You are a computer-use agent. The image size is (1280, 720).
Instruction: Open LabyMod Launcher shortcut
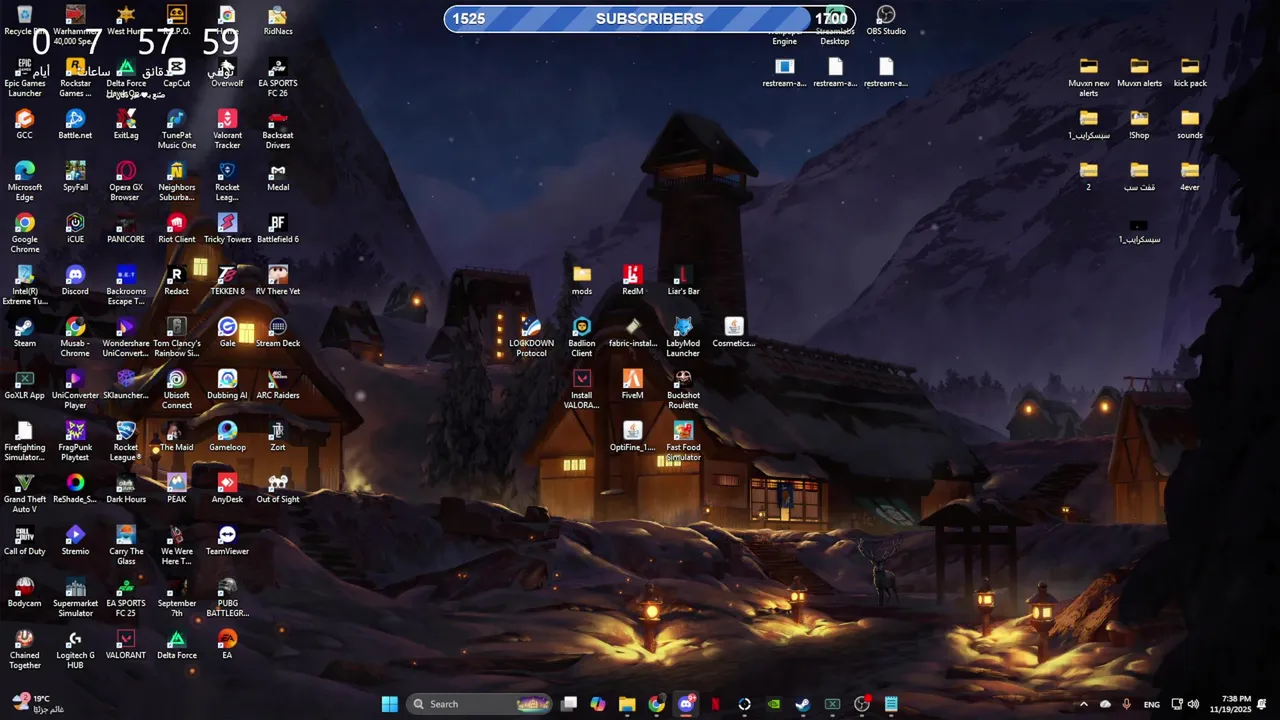(x=683, y=337)
